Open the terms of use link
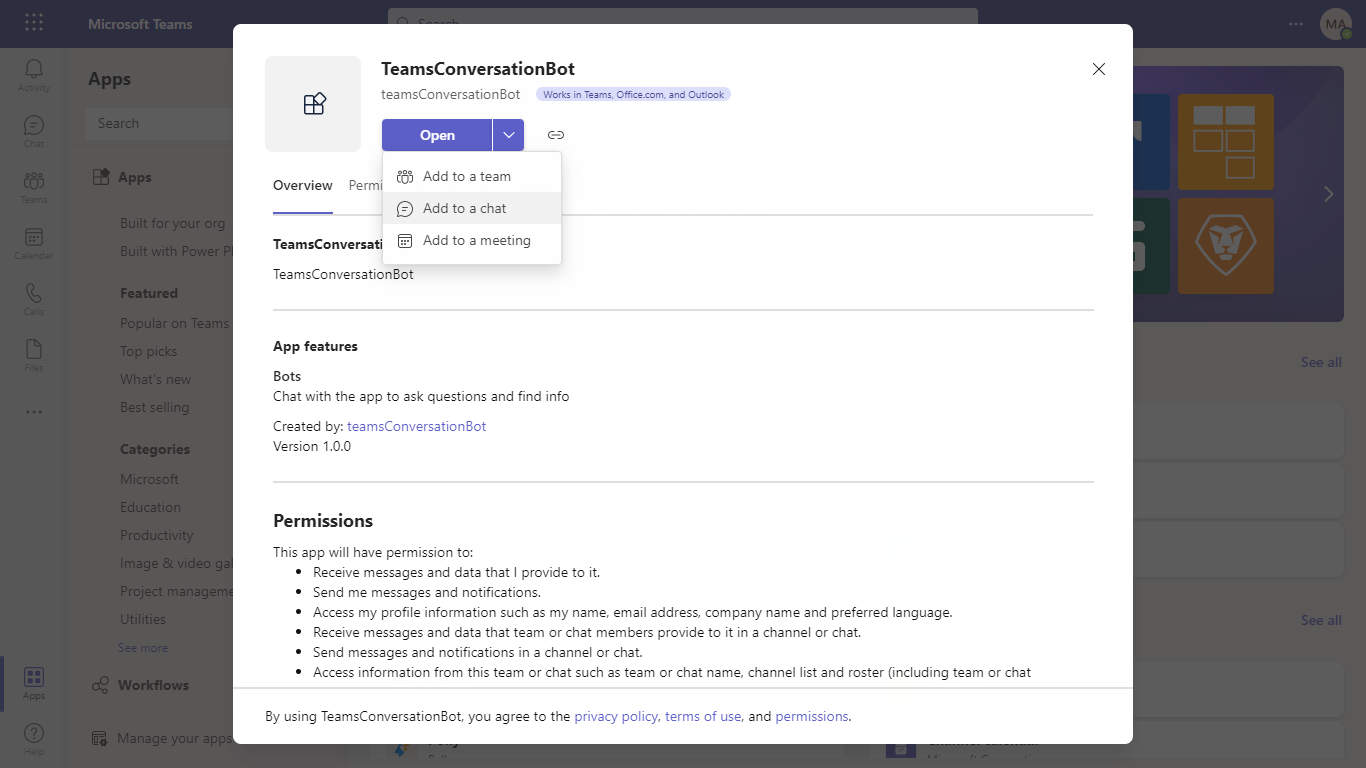The height and width of the screenshot is (768, 1366). coord(703,716)
